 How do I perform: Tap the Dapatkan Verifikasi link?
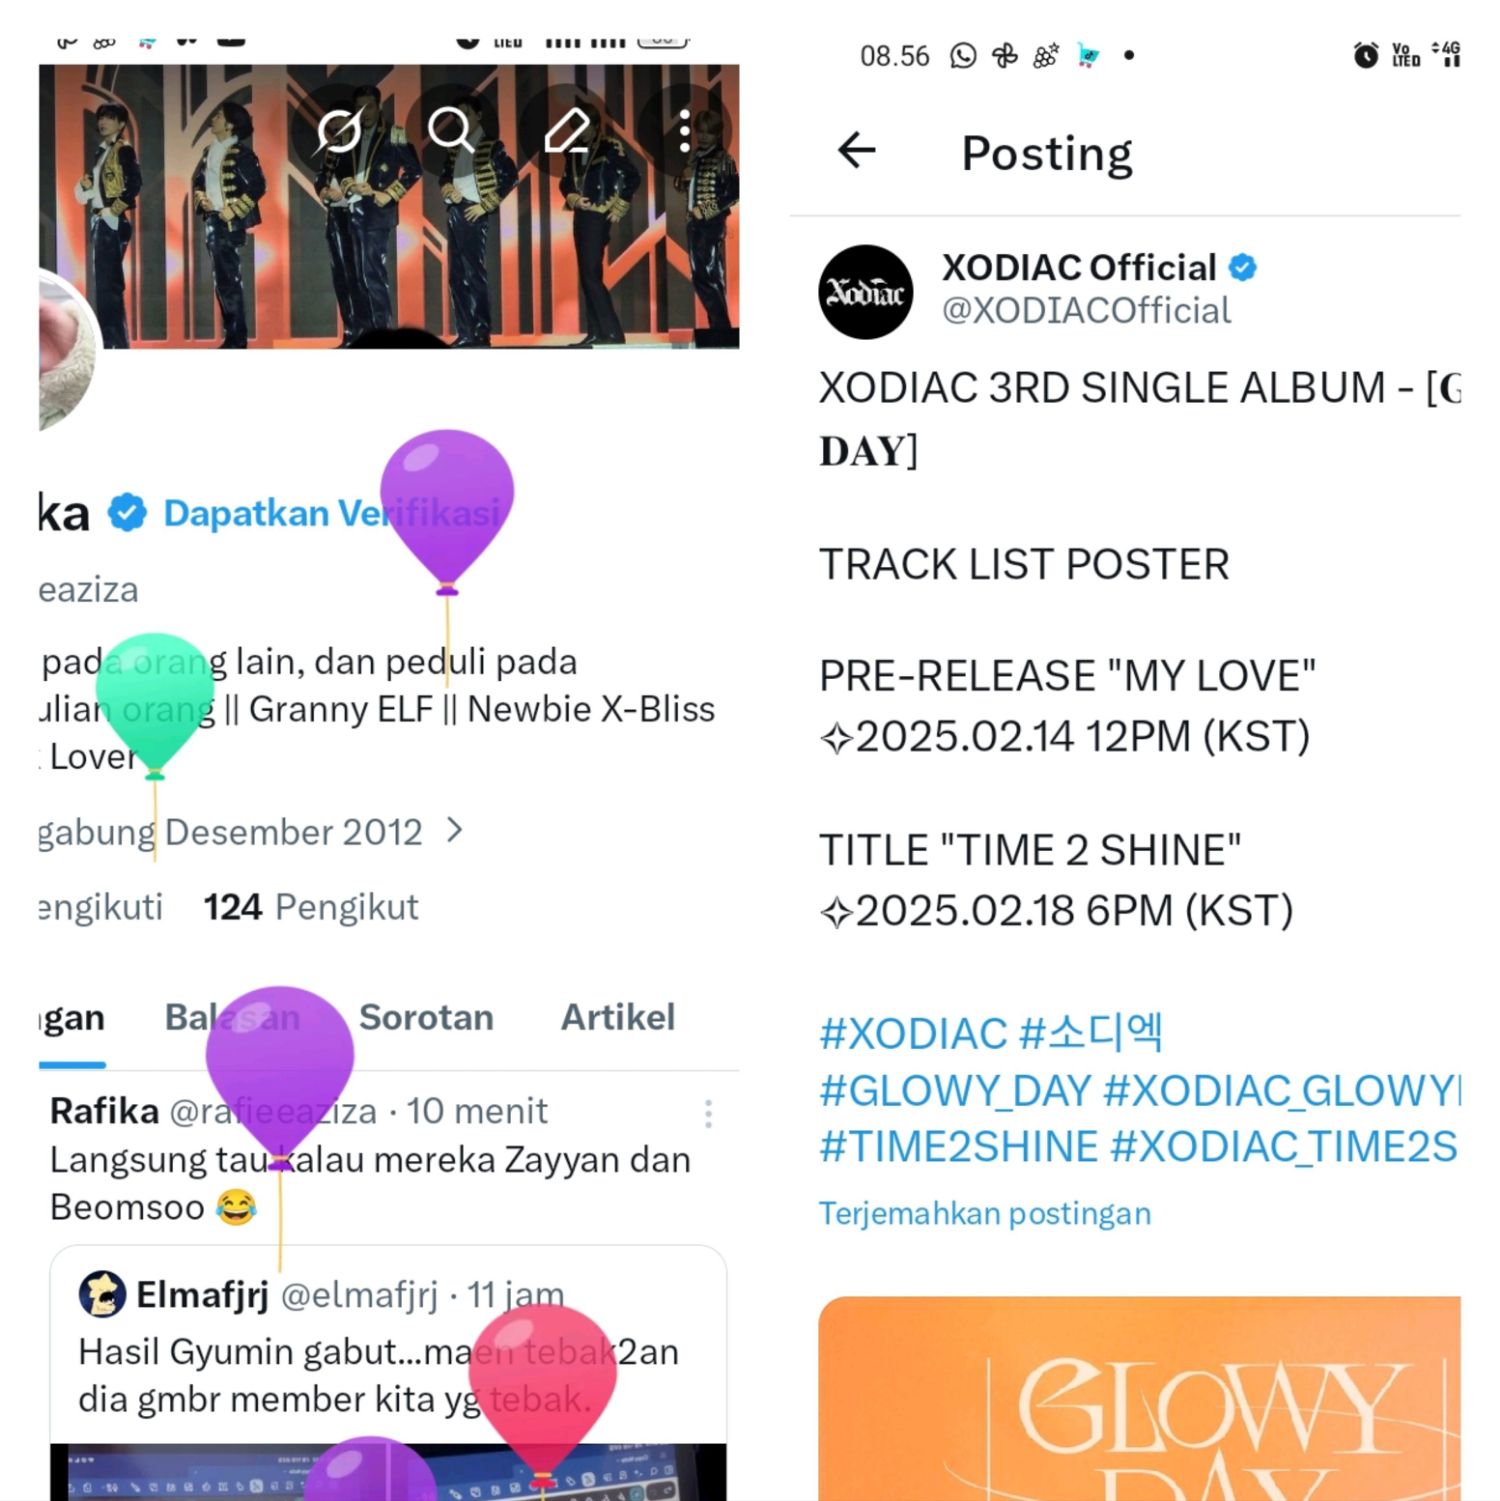(331, 513)
